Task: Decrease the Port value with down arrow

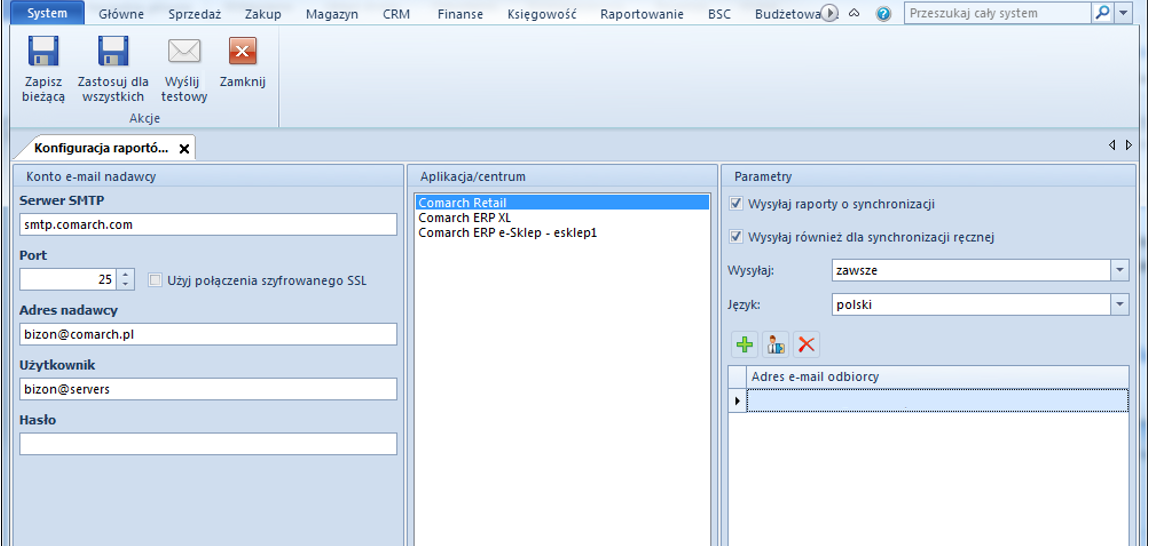Action: (x=125, y=284)
